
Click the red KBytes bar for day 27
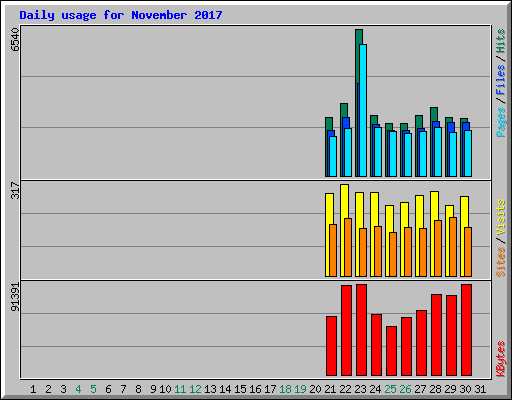tap(421, 343)
